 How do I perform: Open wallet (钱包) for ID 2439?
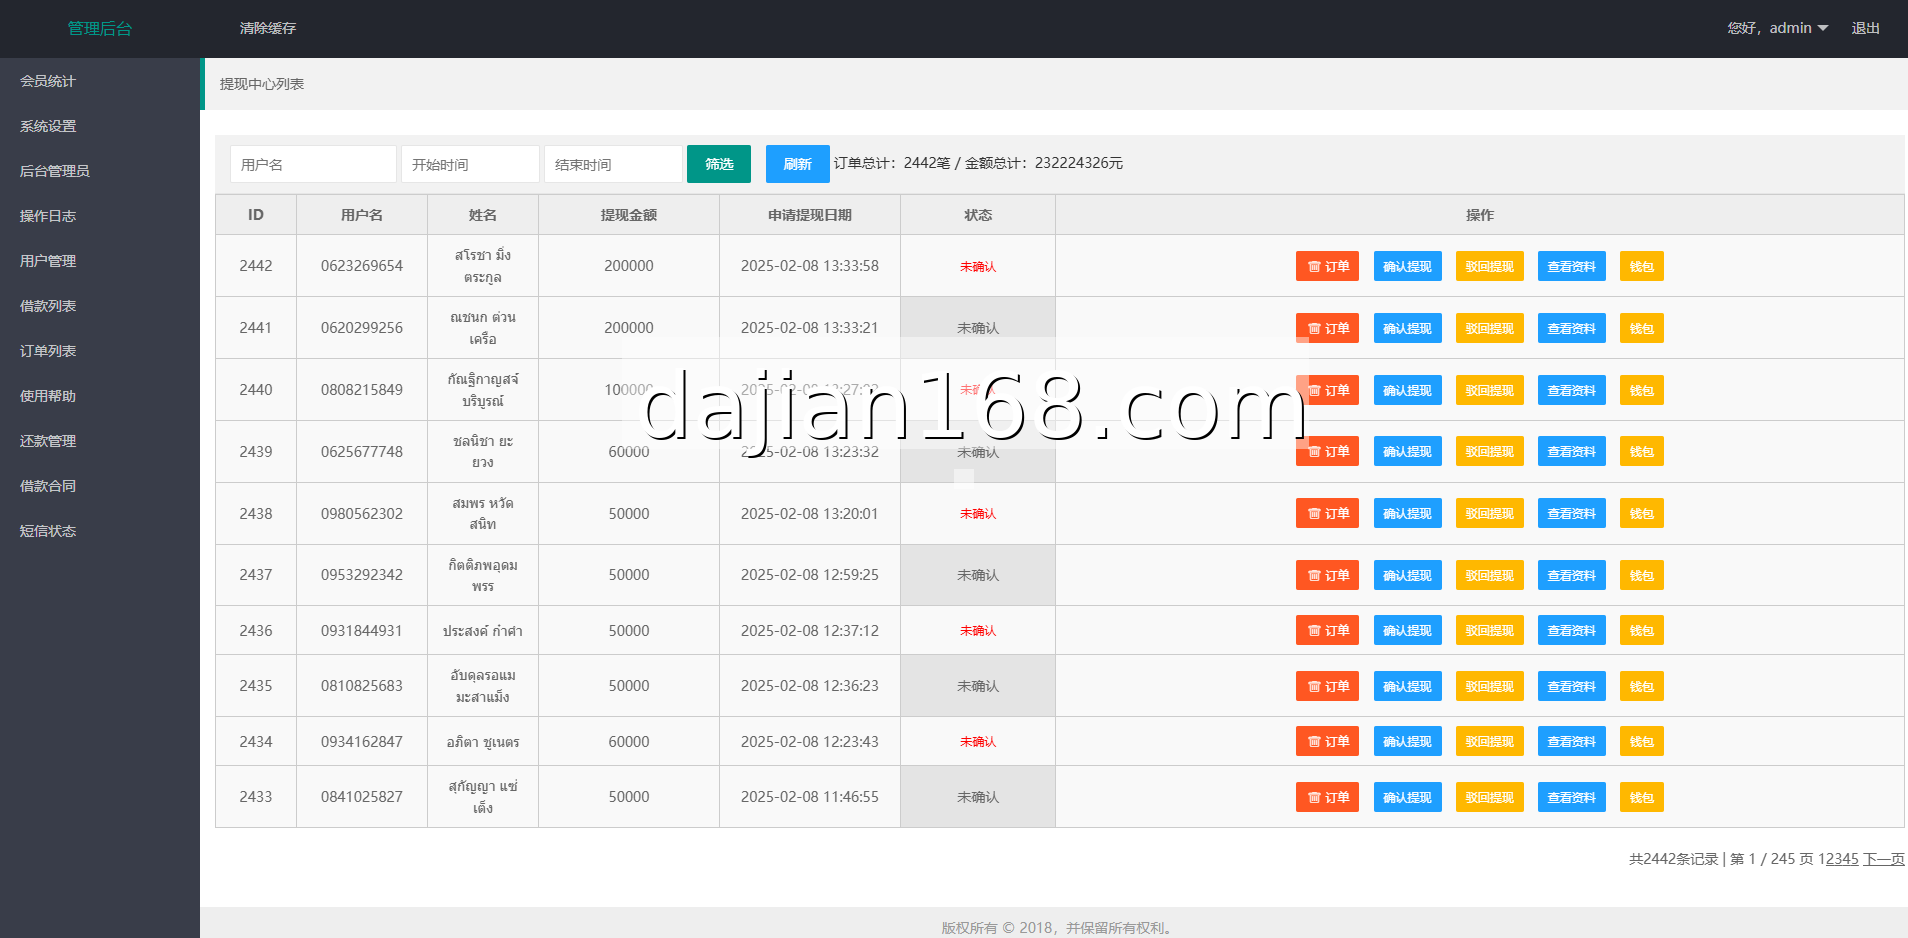point(1641,451)
